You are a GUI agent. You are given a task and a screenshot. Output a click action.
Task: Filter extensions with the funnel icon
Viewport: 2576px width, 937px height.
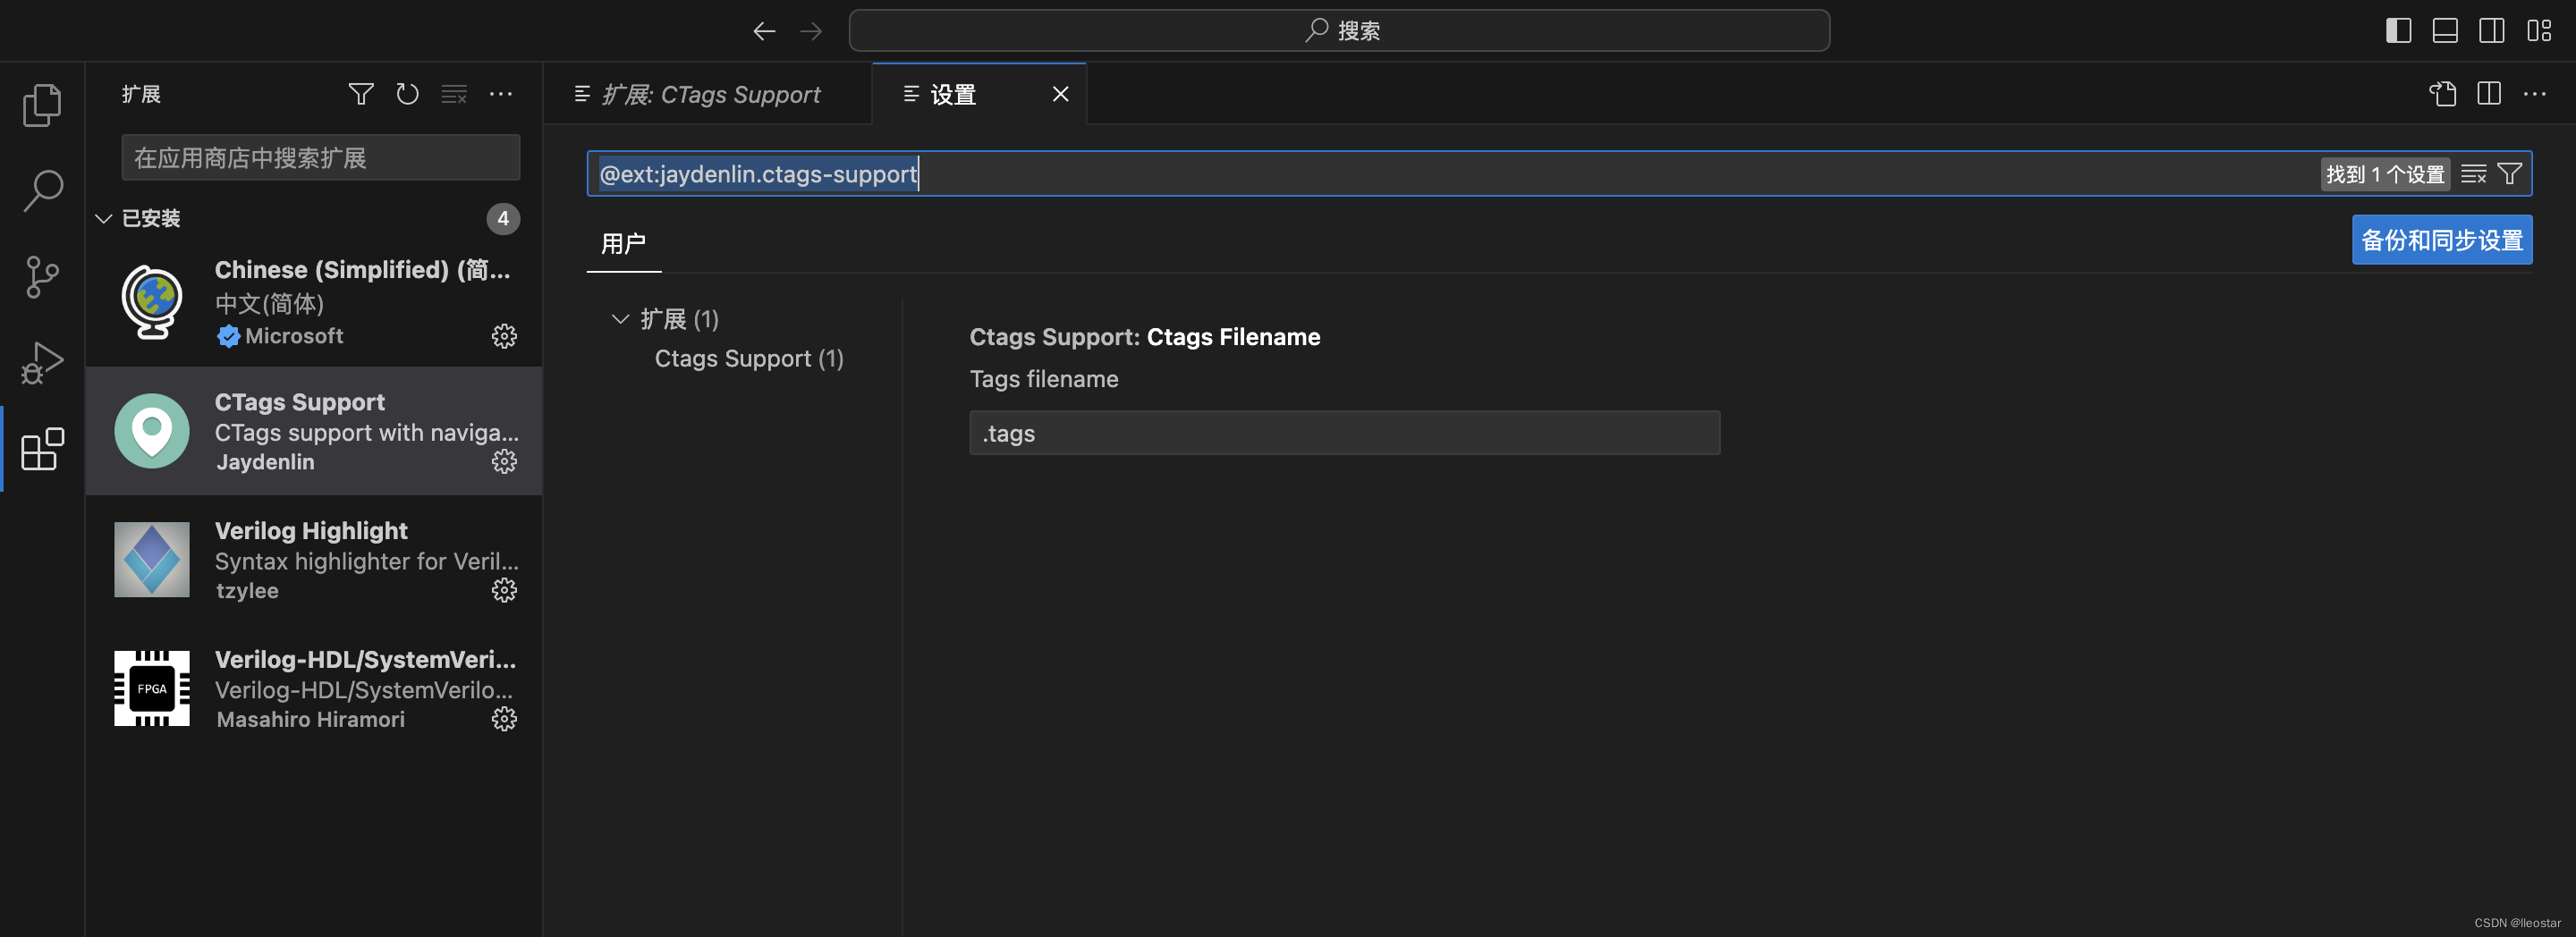tap(361, 94)
